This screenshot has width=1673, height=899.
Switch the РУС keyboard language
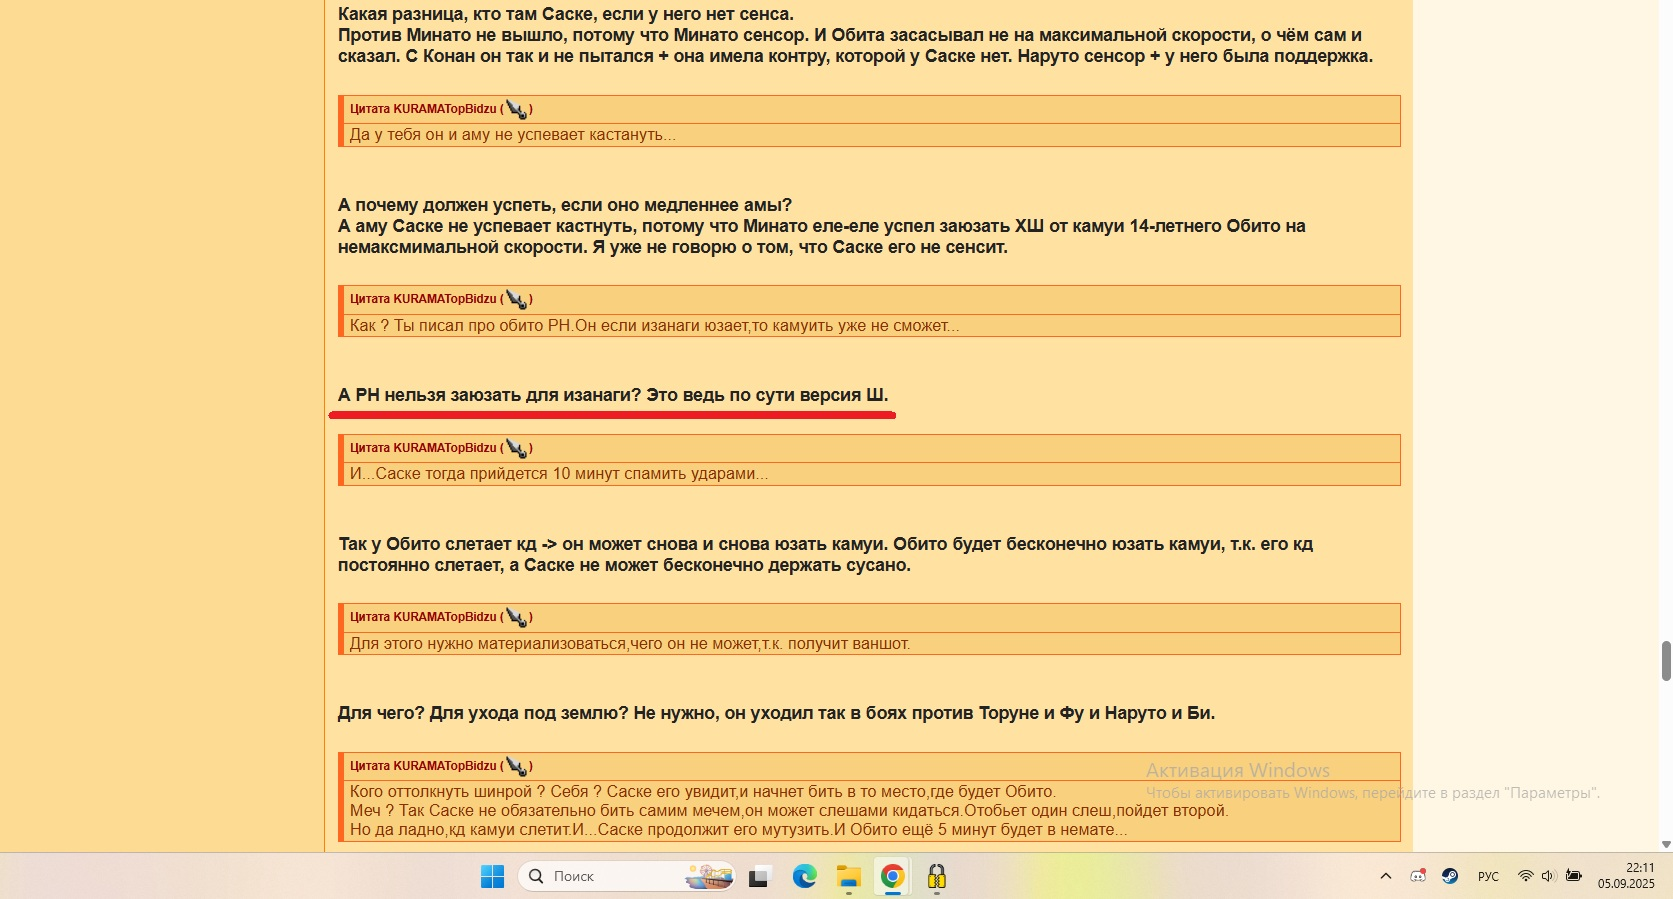(x=1488, y=876)
